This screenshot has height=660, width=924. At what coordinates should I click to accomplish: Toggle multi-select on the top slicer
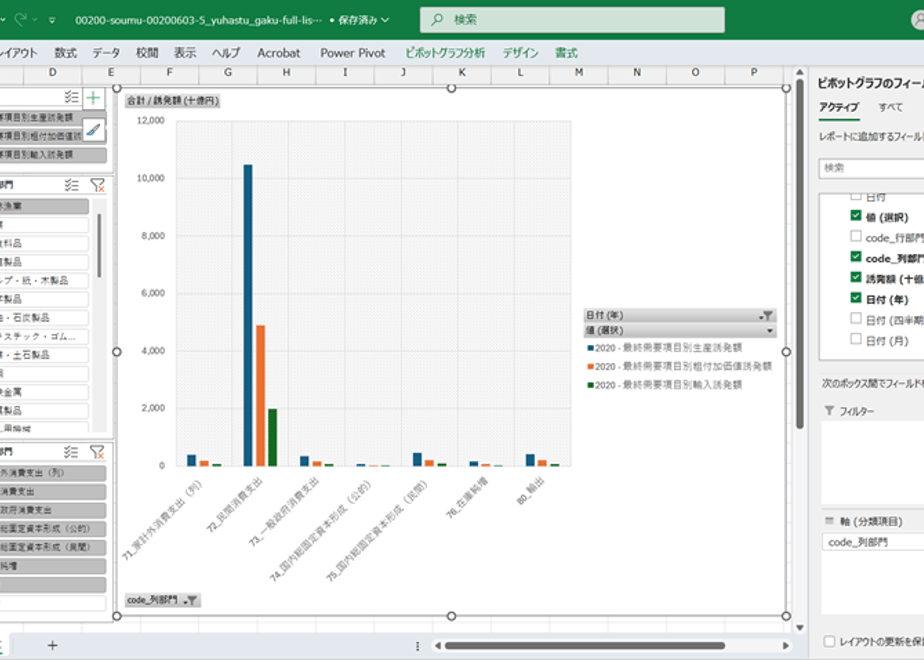(x=71, y=97)
